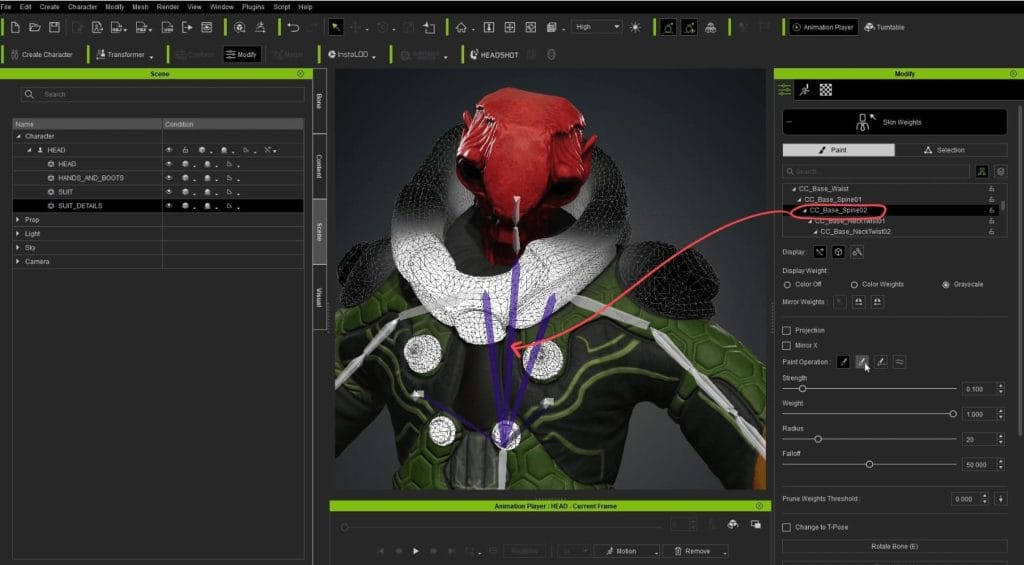Click the Rotate Bone (E) button
The image size is (1024, 565).
click(x=894, y=546)
